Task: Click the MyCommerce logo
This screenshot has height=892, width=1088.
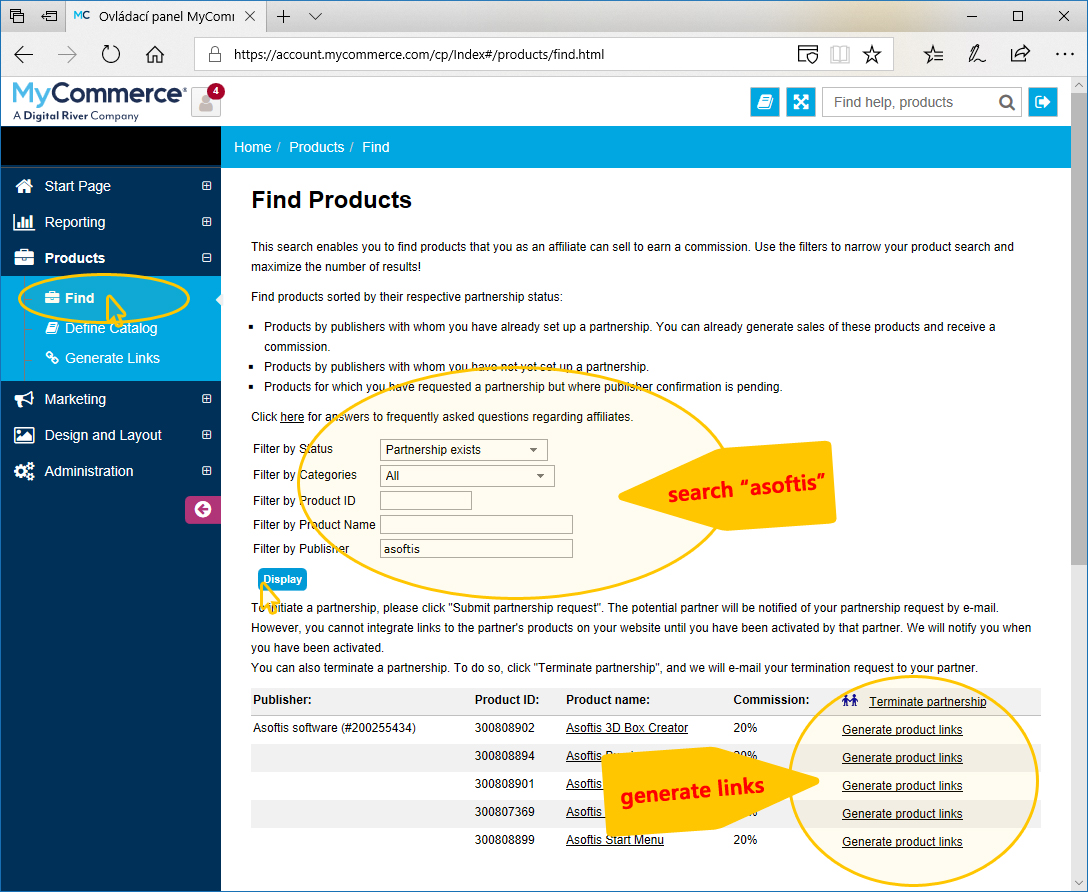Action: [x=99, y=101]
